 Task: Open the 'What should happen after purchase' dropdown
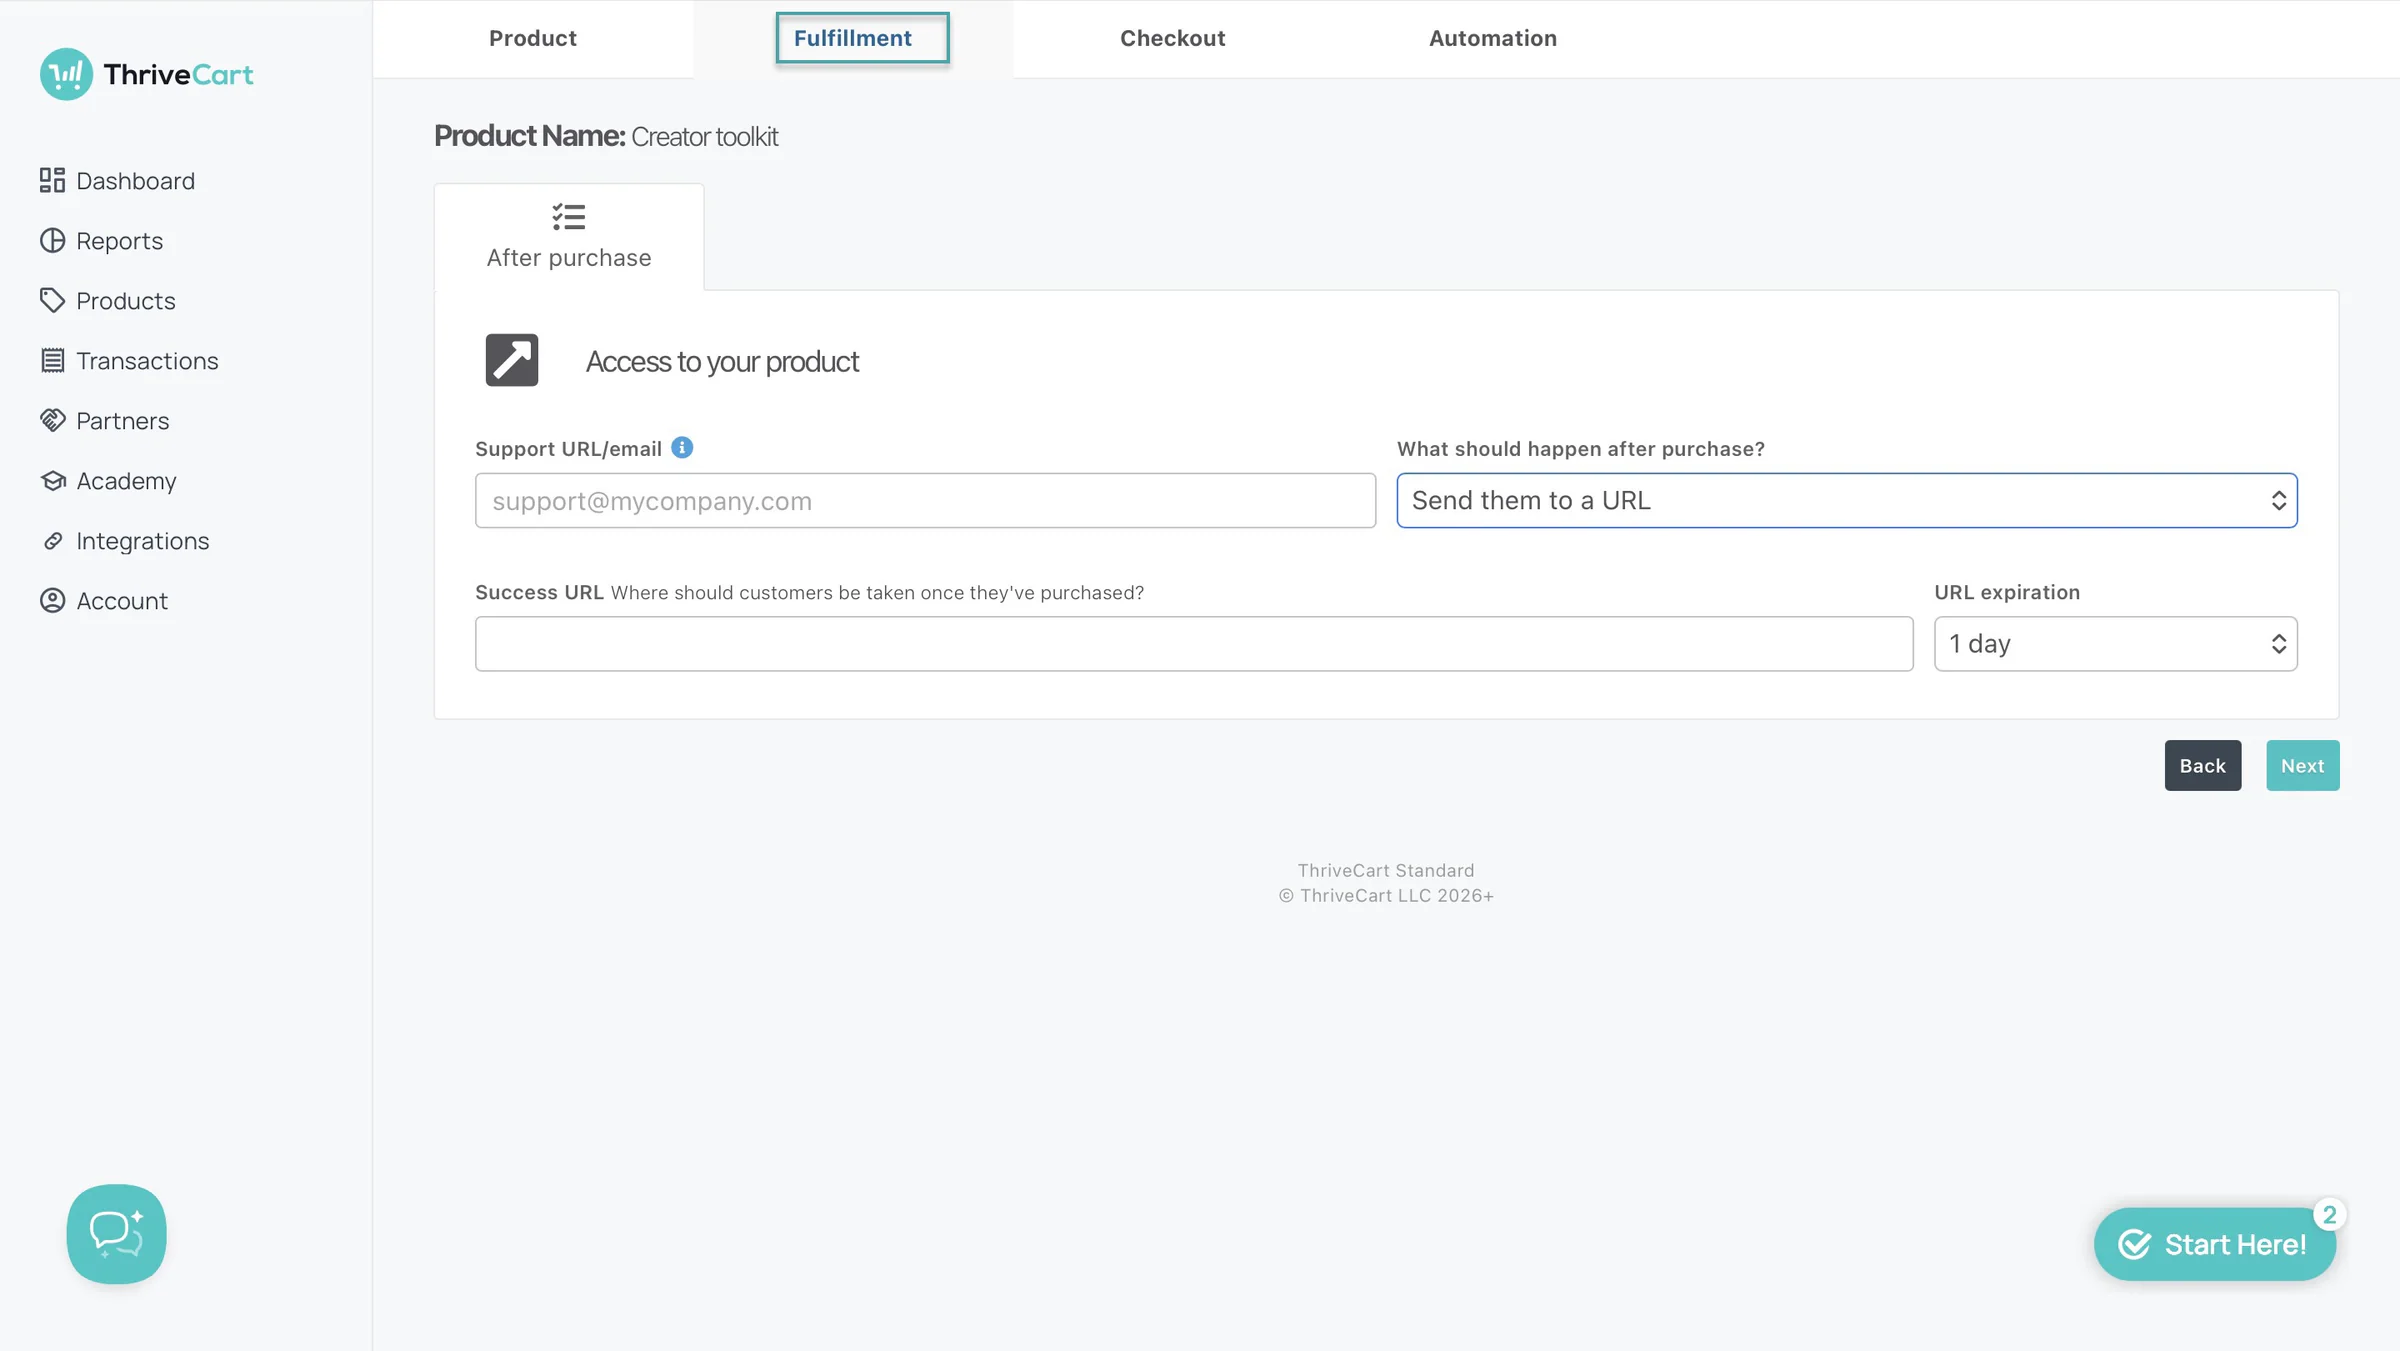(1847, 500)
